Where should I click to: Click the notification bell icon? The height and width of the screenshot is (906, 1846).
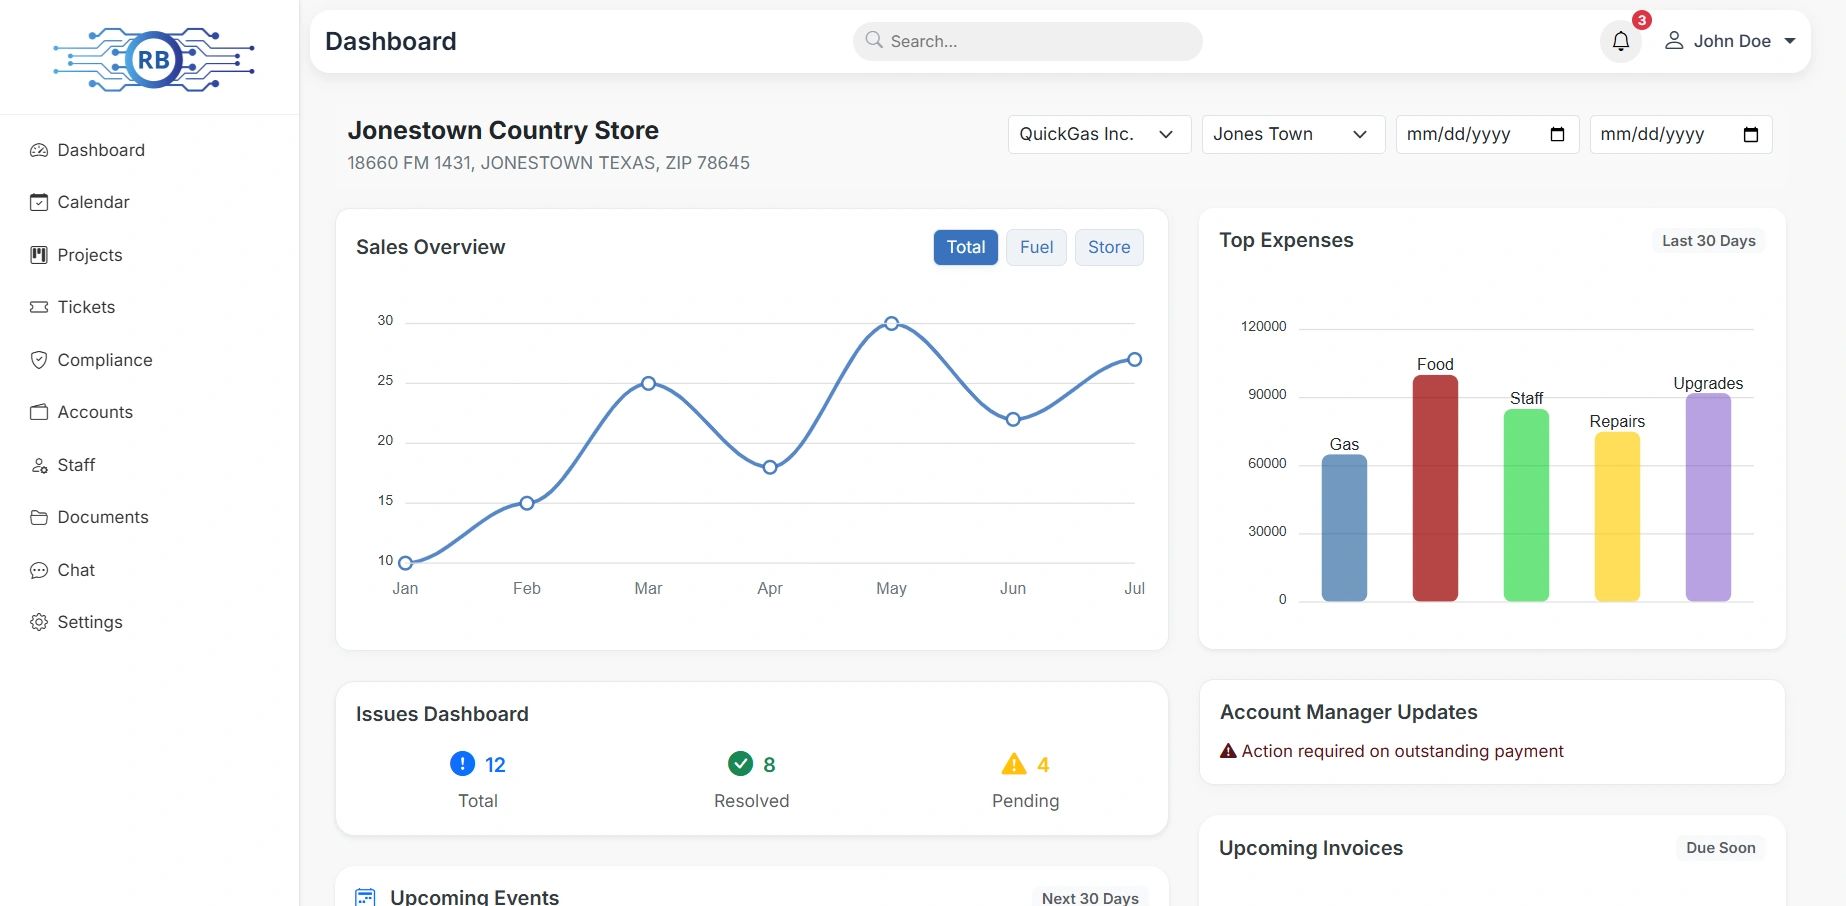coord(1620,41)
